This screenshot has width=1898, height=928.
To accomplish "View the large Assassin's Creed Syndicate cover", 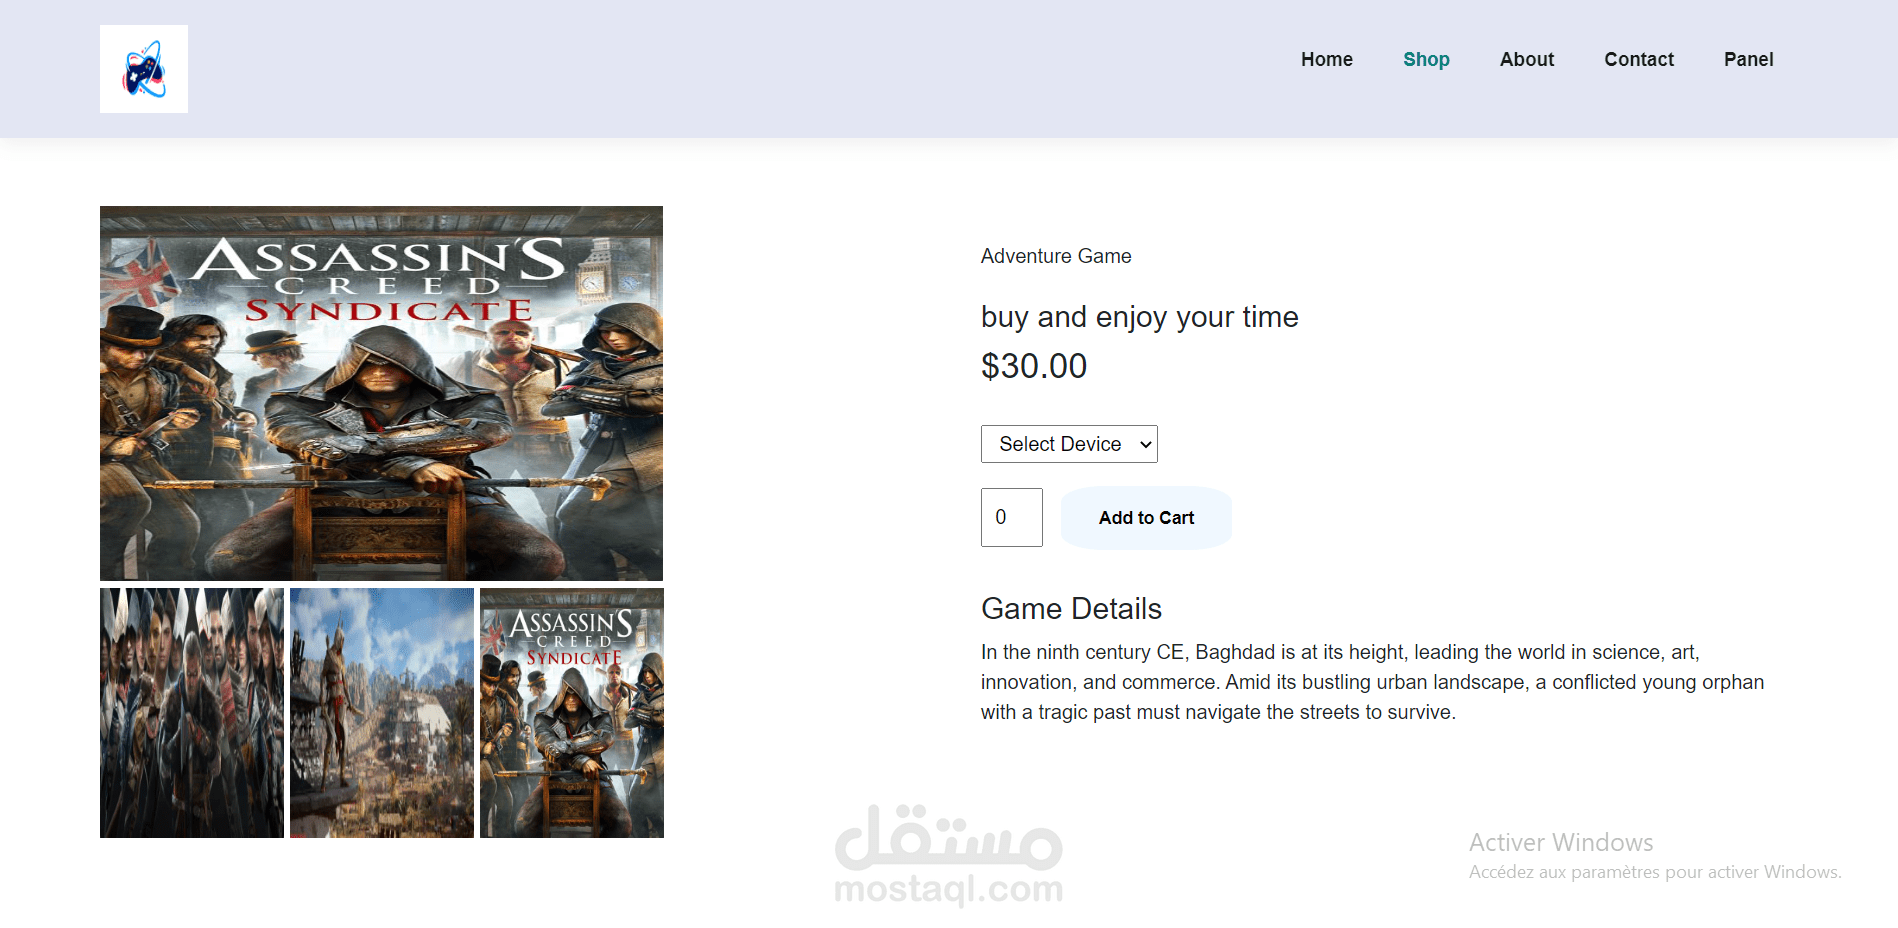I will point(381,393).
